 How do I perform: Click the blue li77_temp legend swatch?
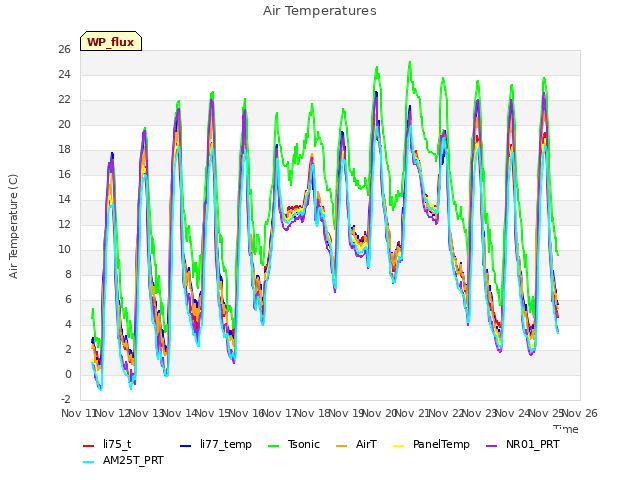[186, 446]
